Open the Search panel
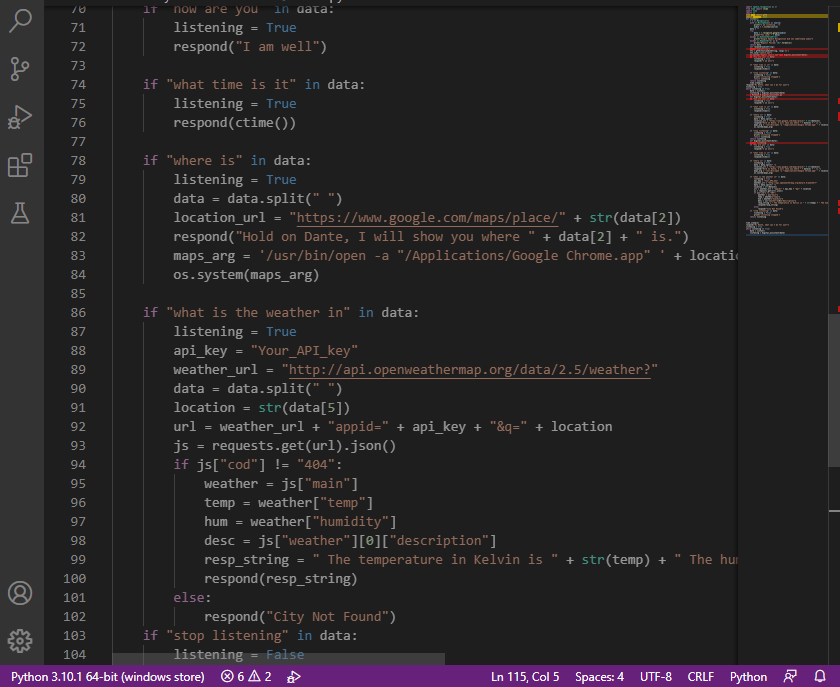The height and width of the screenshot is (687, 840). (21, 21)
